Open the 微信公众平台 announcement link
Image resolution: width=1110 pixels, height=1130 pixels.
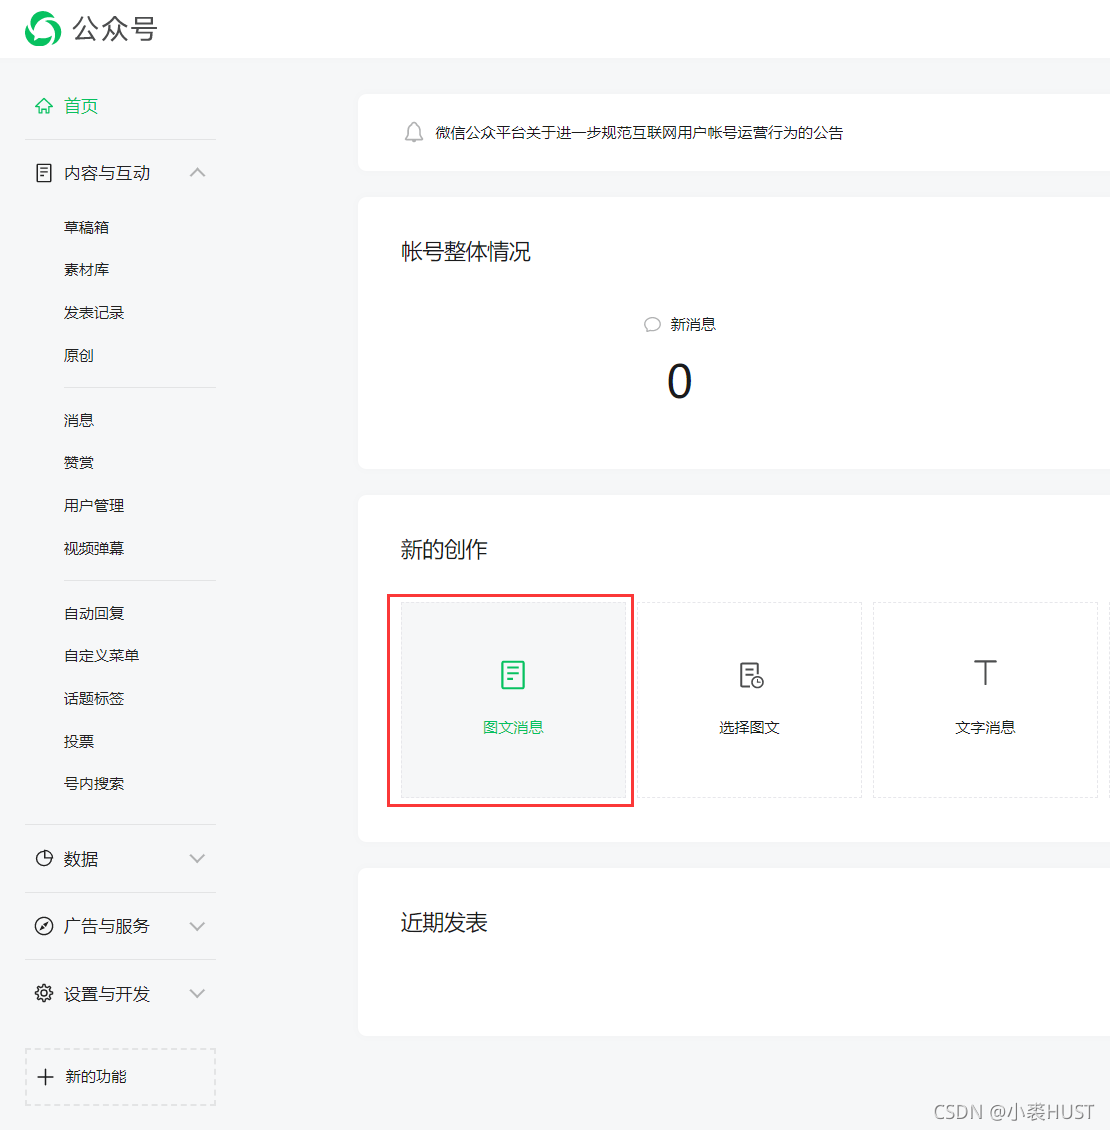tap(639, 133)
